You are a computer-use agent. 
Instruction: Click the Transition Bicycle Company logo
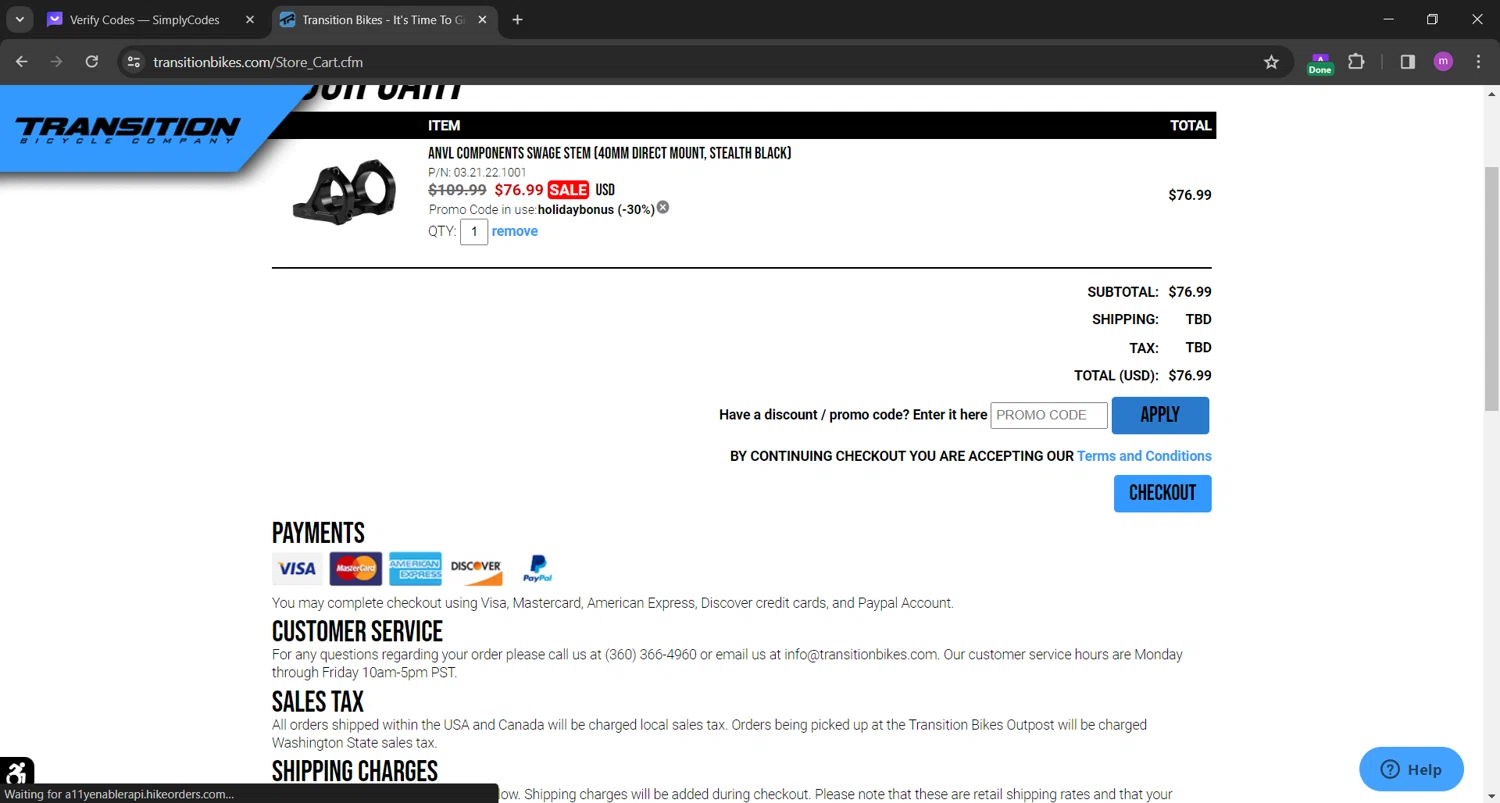pyautogui.click(x=128, y=130)
